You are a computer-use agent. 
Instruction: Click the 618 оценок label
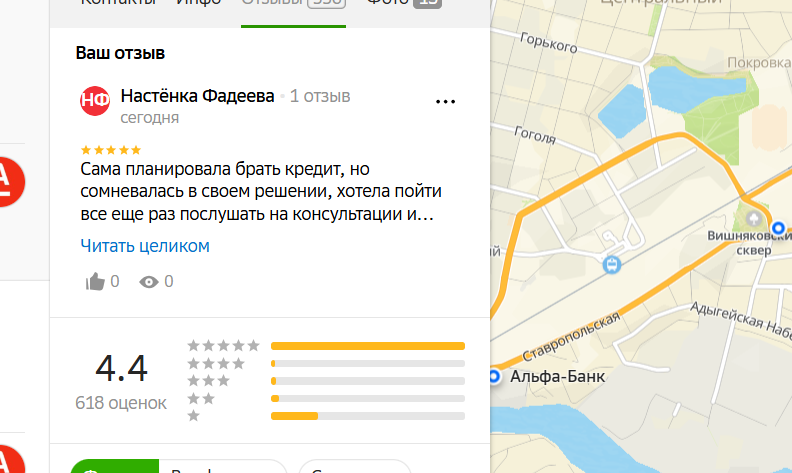tap(121, 403)
